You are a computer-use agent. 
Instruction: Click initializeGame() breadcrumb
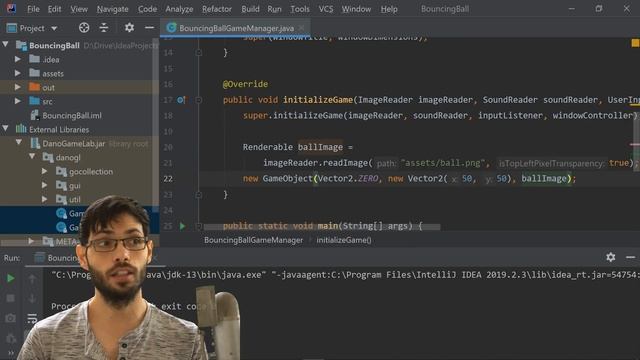pyautogui.click(x=344, y=240)
